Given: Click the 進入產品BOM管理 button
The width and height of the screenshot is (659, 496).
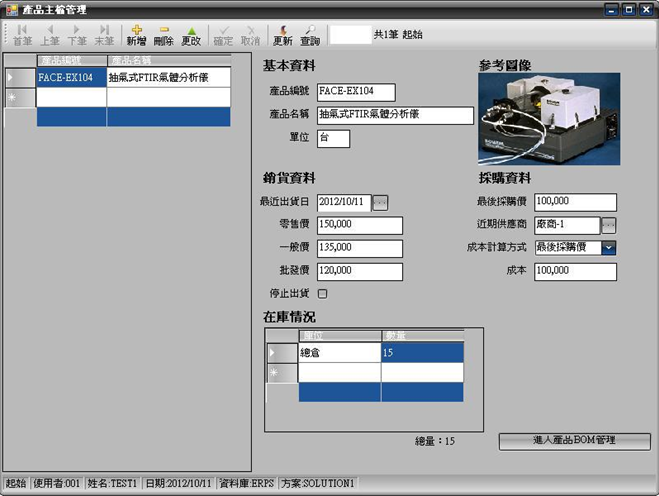Looking at the screenshot, I should coord(574,441).
